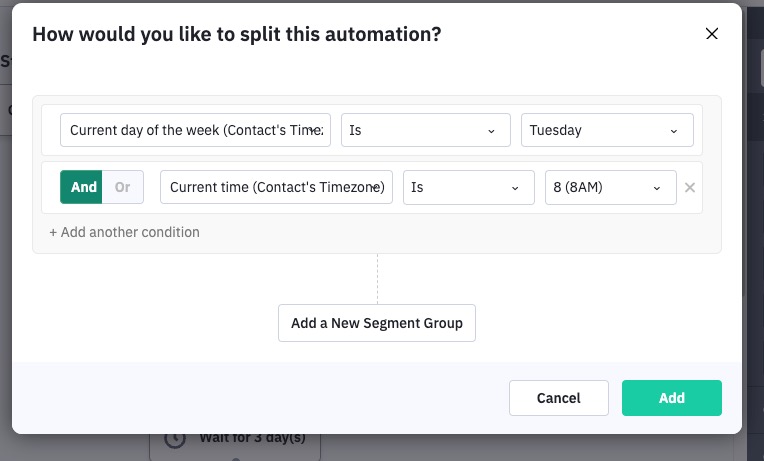Click the clock icon on the Wait step
This screenshot has width=764, height=461.
(174, 439)
